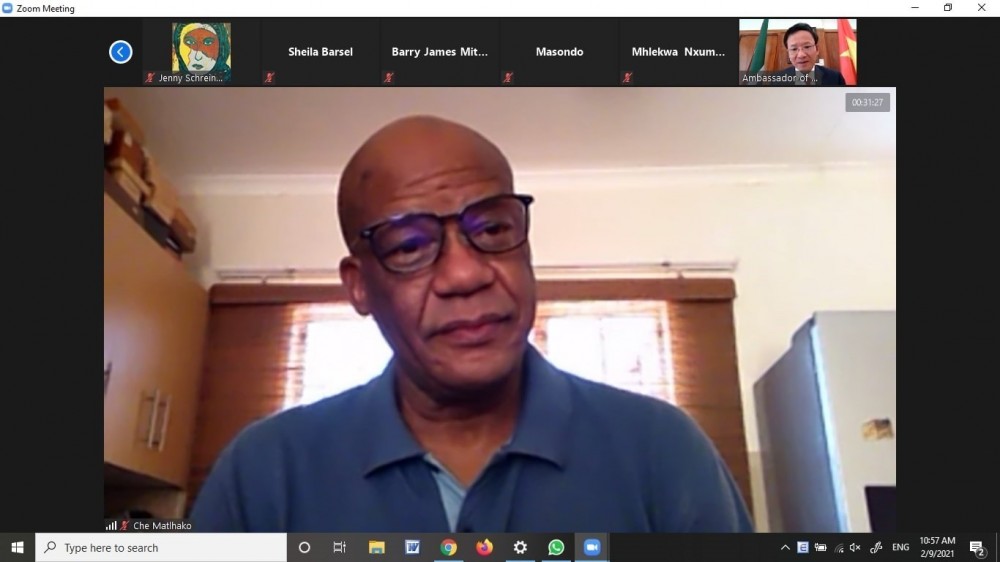Click the muted mic icon beside Che Matlhako
The image size is (1000, 562).
125,525
